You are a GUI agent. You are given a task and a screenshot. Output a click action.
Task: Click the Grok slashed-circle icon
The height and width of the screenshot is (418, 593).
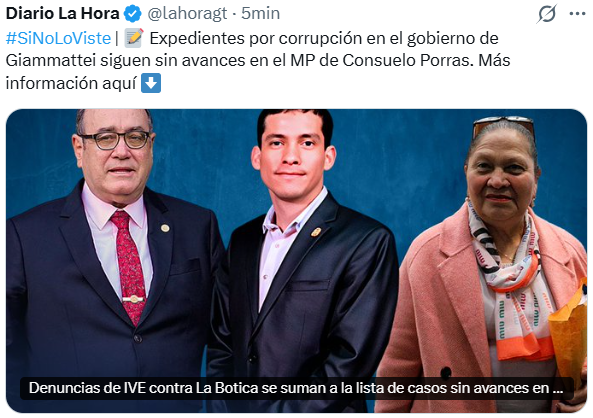[547, 14]
